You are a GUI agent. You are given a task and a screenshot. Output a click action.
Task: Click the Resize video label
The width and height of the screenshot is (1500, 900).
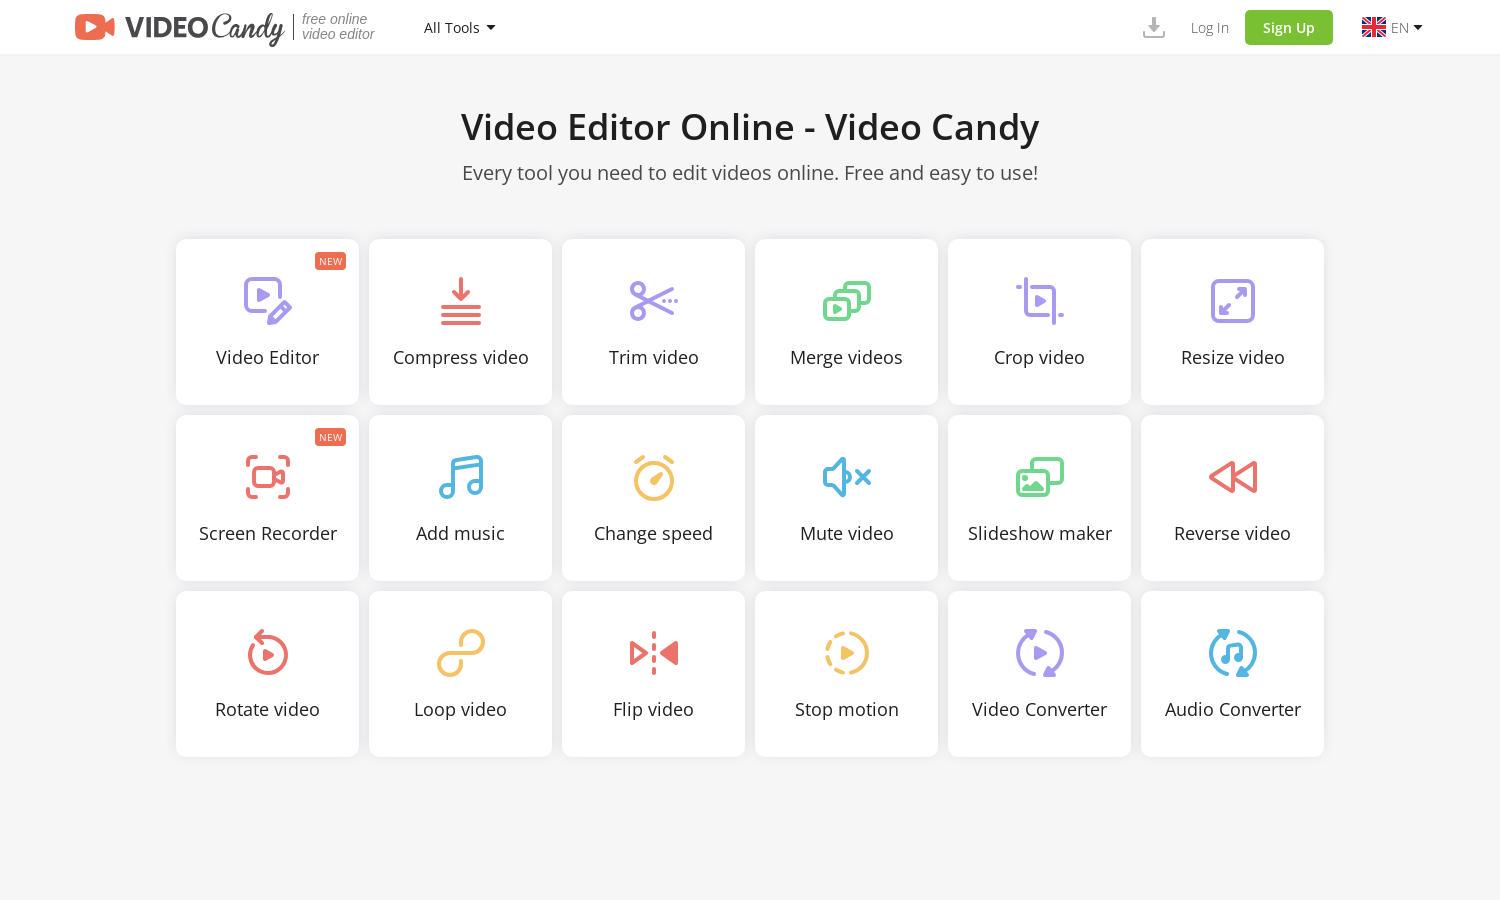click(x=1233, y=358)
